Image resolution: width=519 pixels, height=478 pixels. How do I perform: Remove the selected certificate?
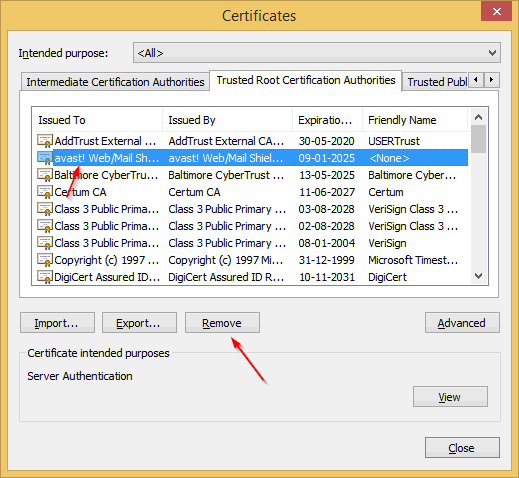pyautogui.click(x=222, y=323)
